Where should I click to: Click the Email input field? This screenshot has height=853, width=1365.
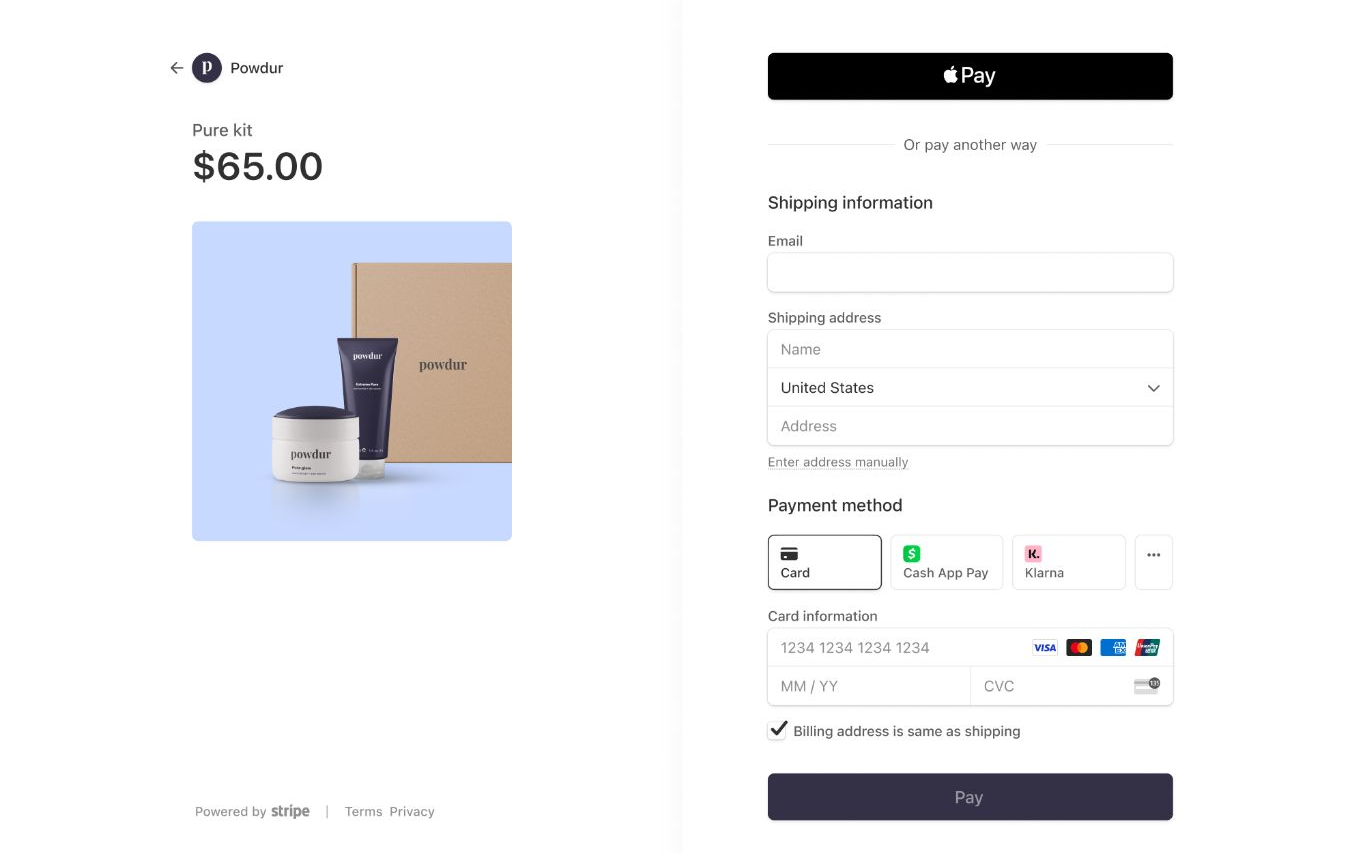[x=970, y=272]
